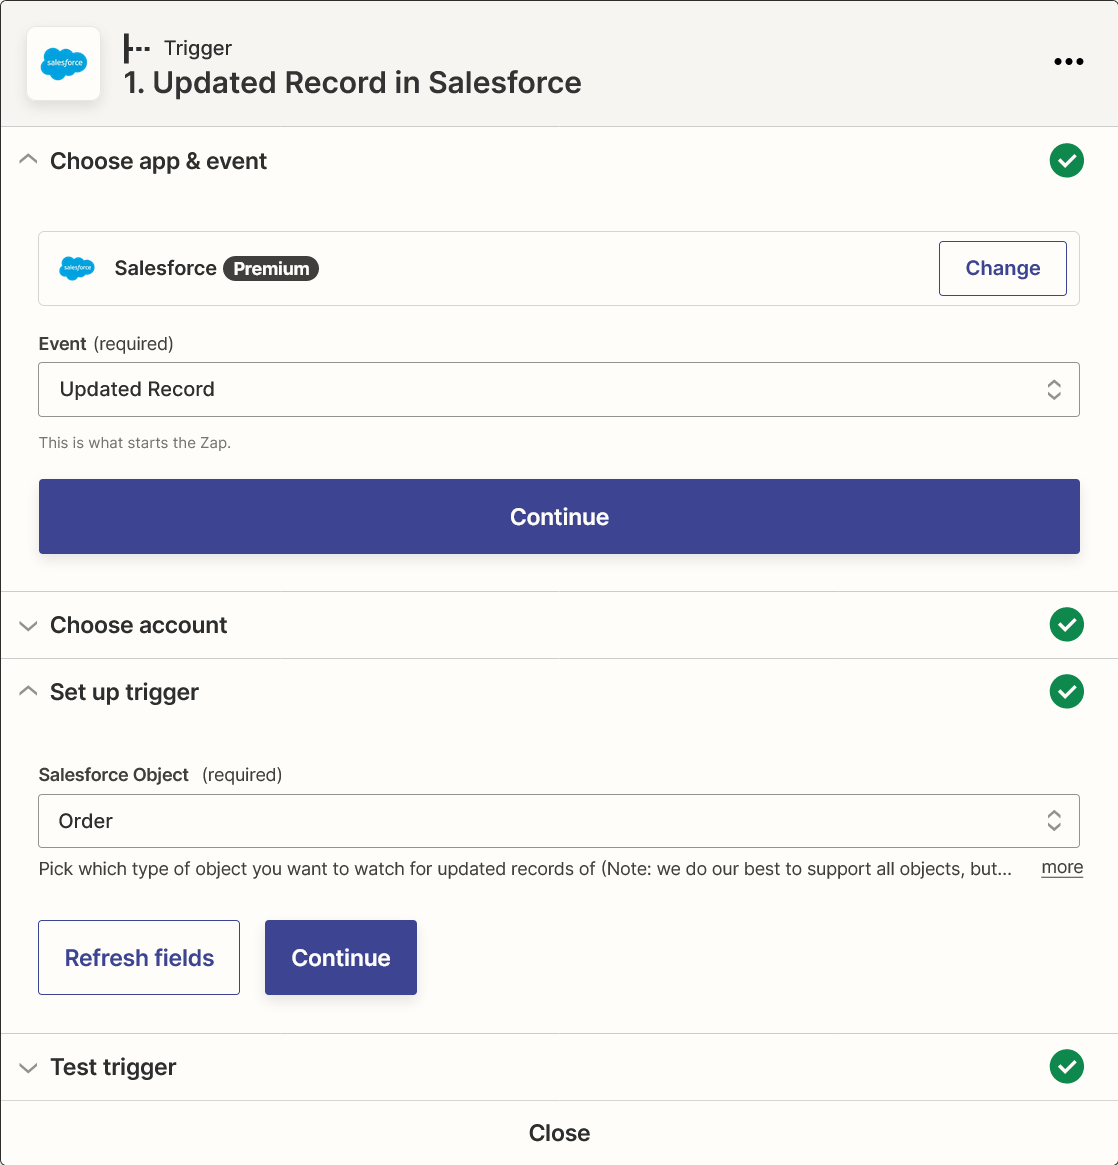The height and width of the screenshot is (1165, 1118).
Task: Click the green checkmark for Choose app & event
Action: coord(1067,160)
